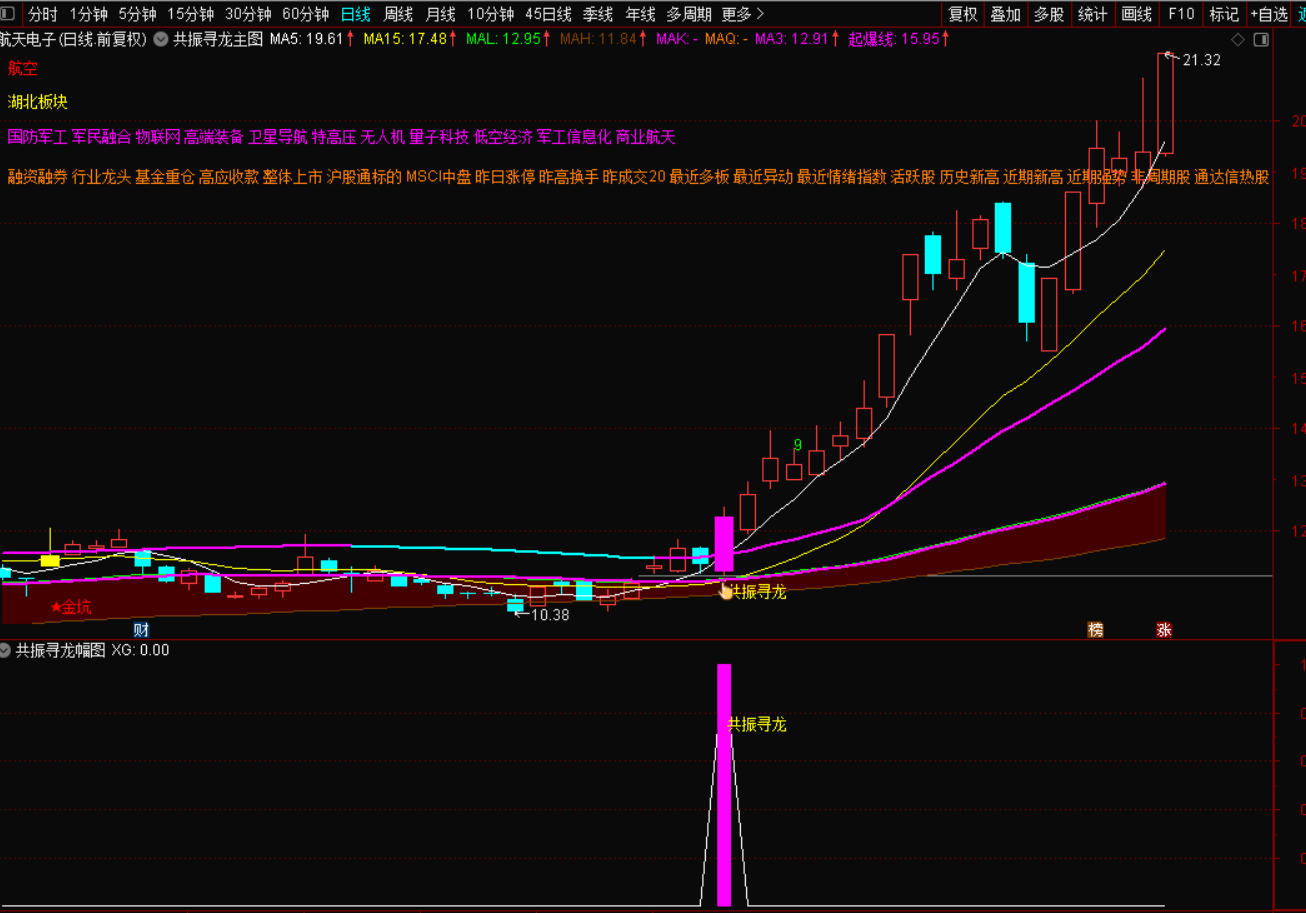This screenshot has height=913, width=1306.
Task: Open the 低空经济 concept tag link
Action: point(503,136)
